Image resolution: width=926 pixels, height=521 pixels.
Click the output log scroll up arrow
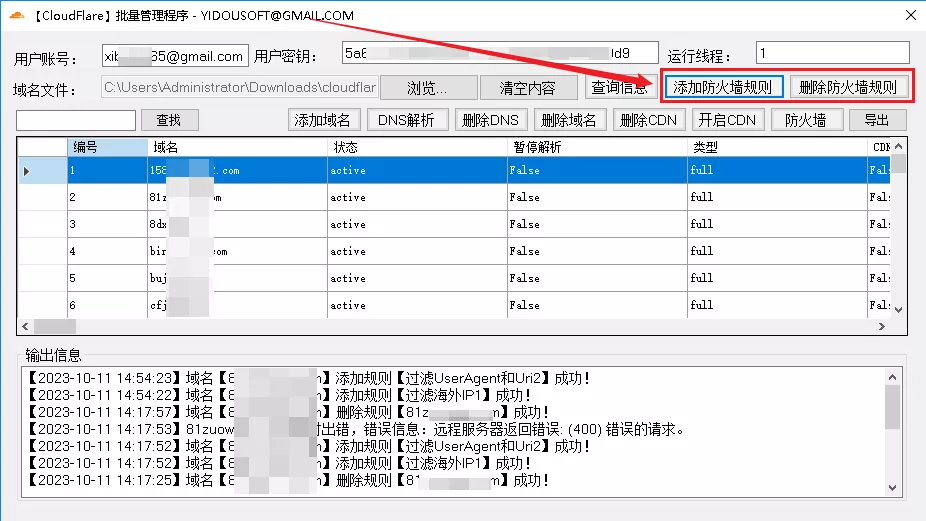tap(892, 377)
